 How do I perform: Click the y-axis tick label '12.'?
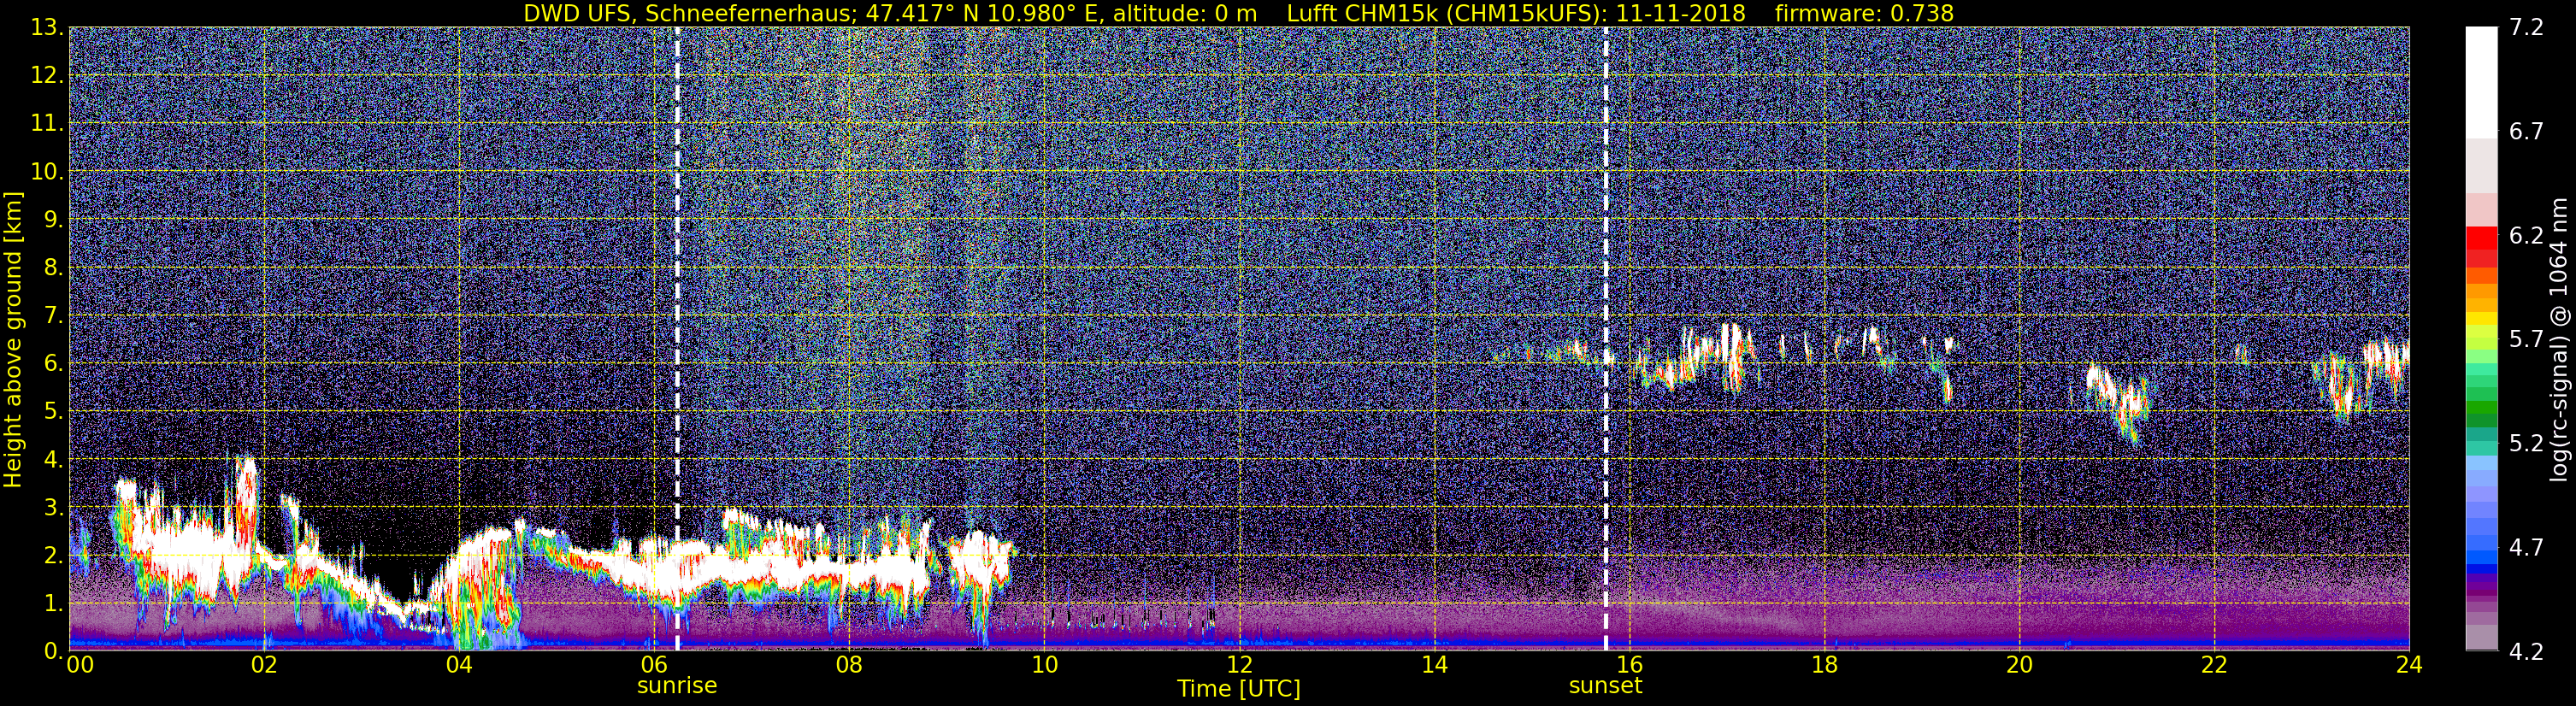(x=47, y=76)
